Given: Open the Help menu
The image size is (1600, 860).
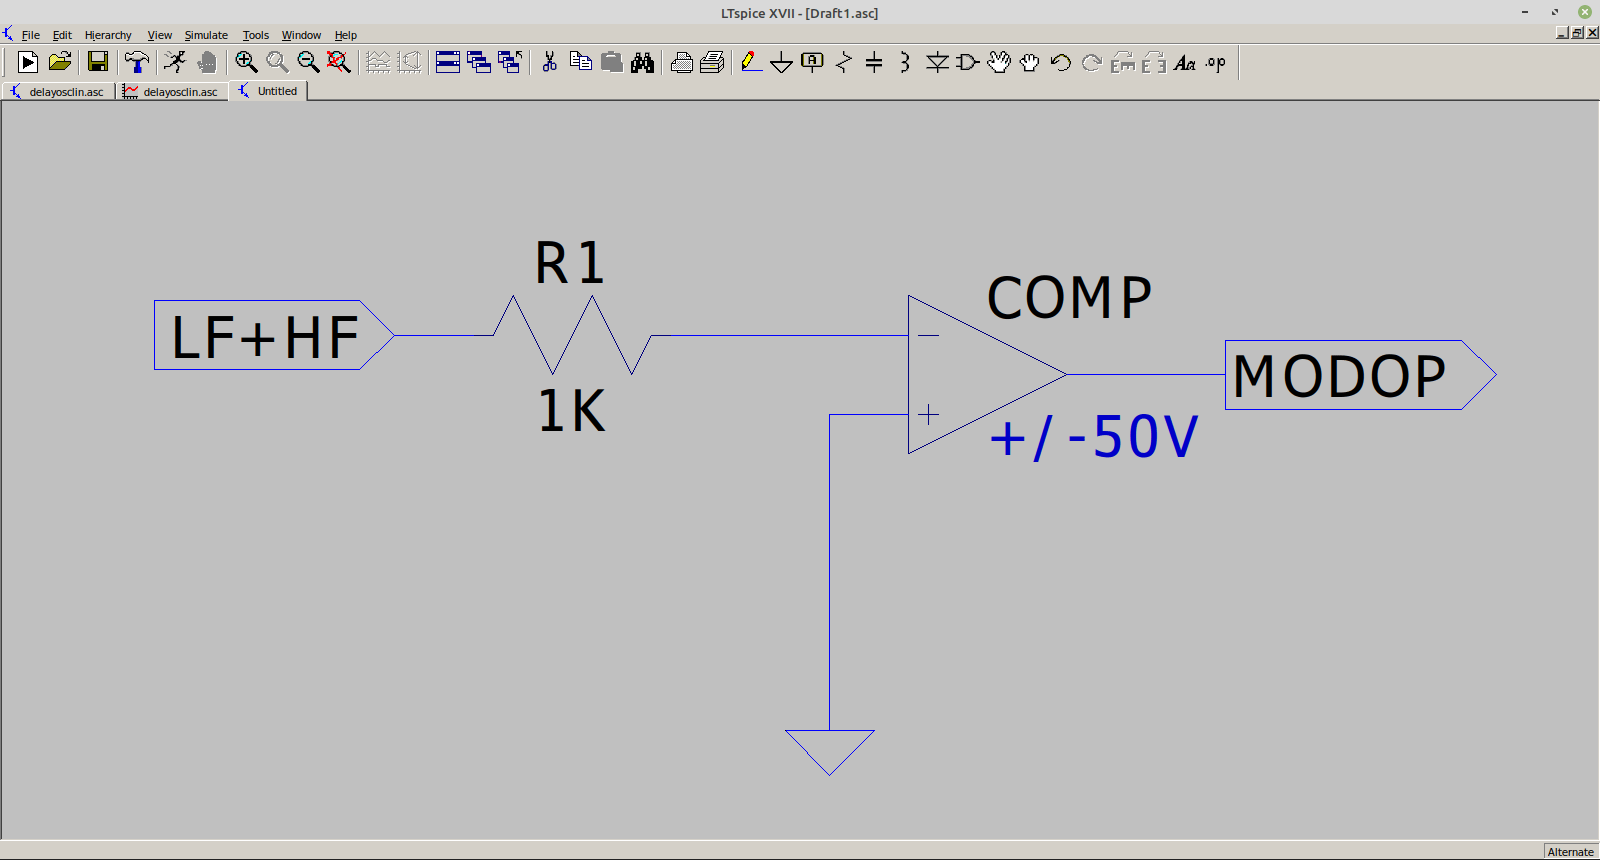Looking at the screenshot, I should coord(346,35).
